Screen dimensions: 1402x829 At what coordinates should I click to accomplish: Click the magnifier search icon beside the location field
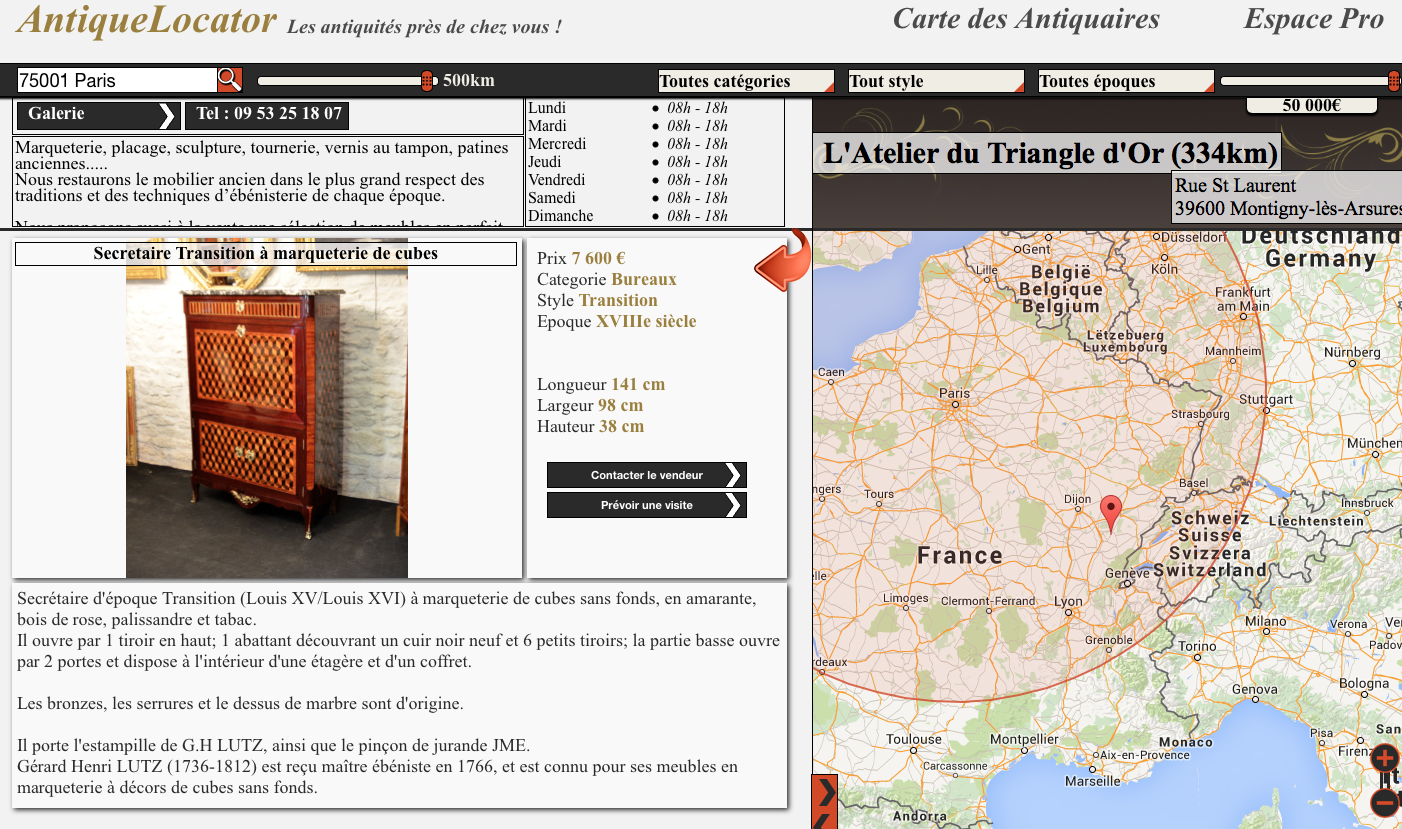click(229, 80)
